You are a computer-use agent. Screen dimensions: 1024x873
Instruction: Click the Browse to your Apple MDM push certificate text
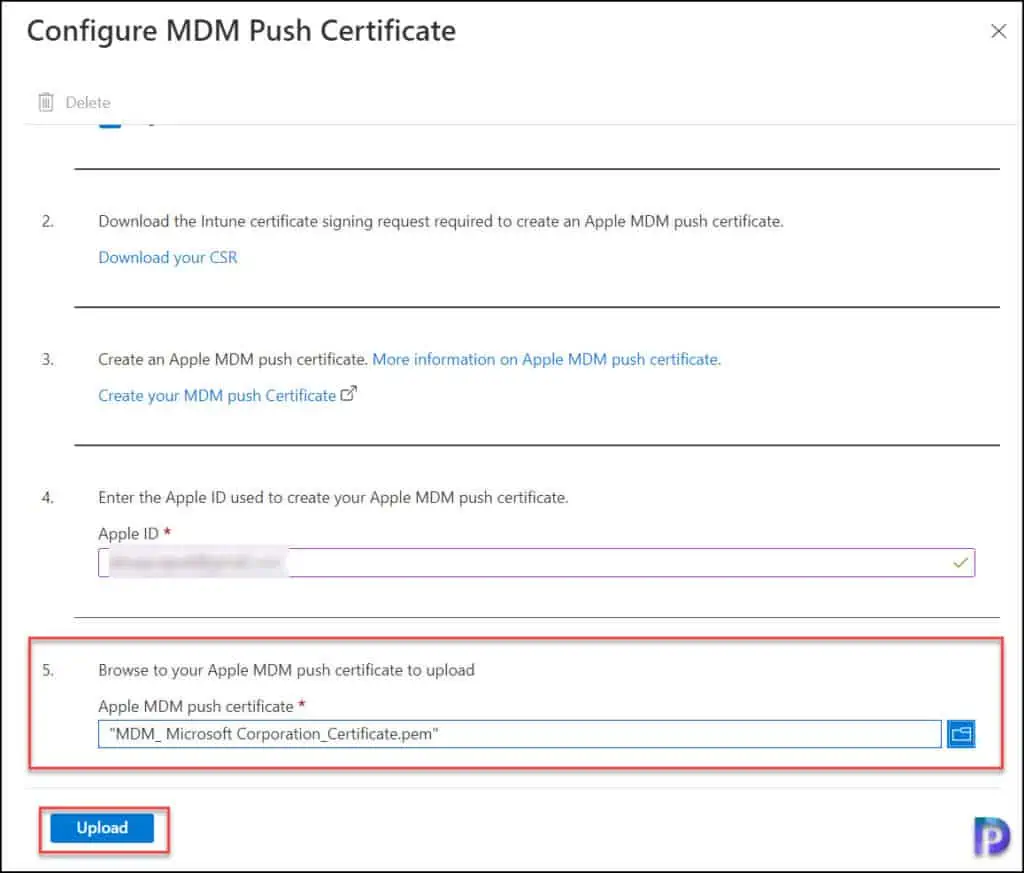pos(286,671)
